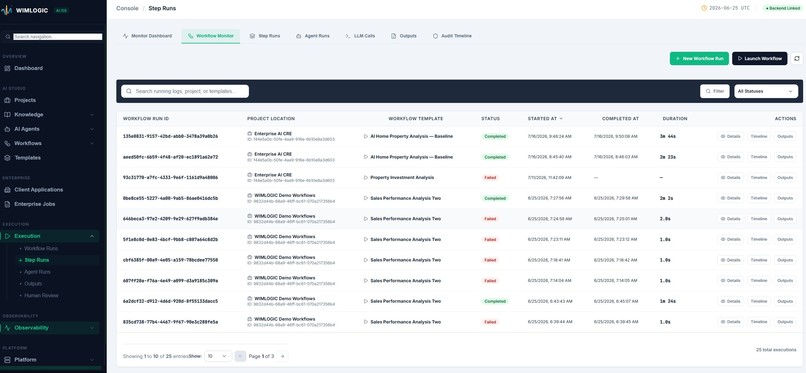Screen dimensions: 806x373
Task: Click Console breadcrumb link
Action: tap(127, 8)
